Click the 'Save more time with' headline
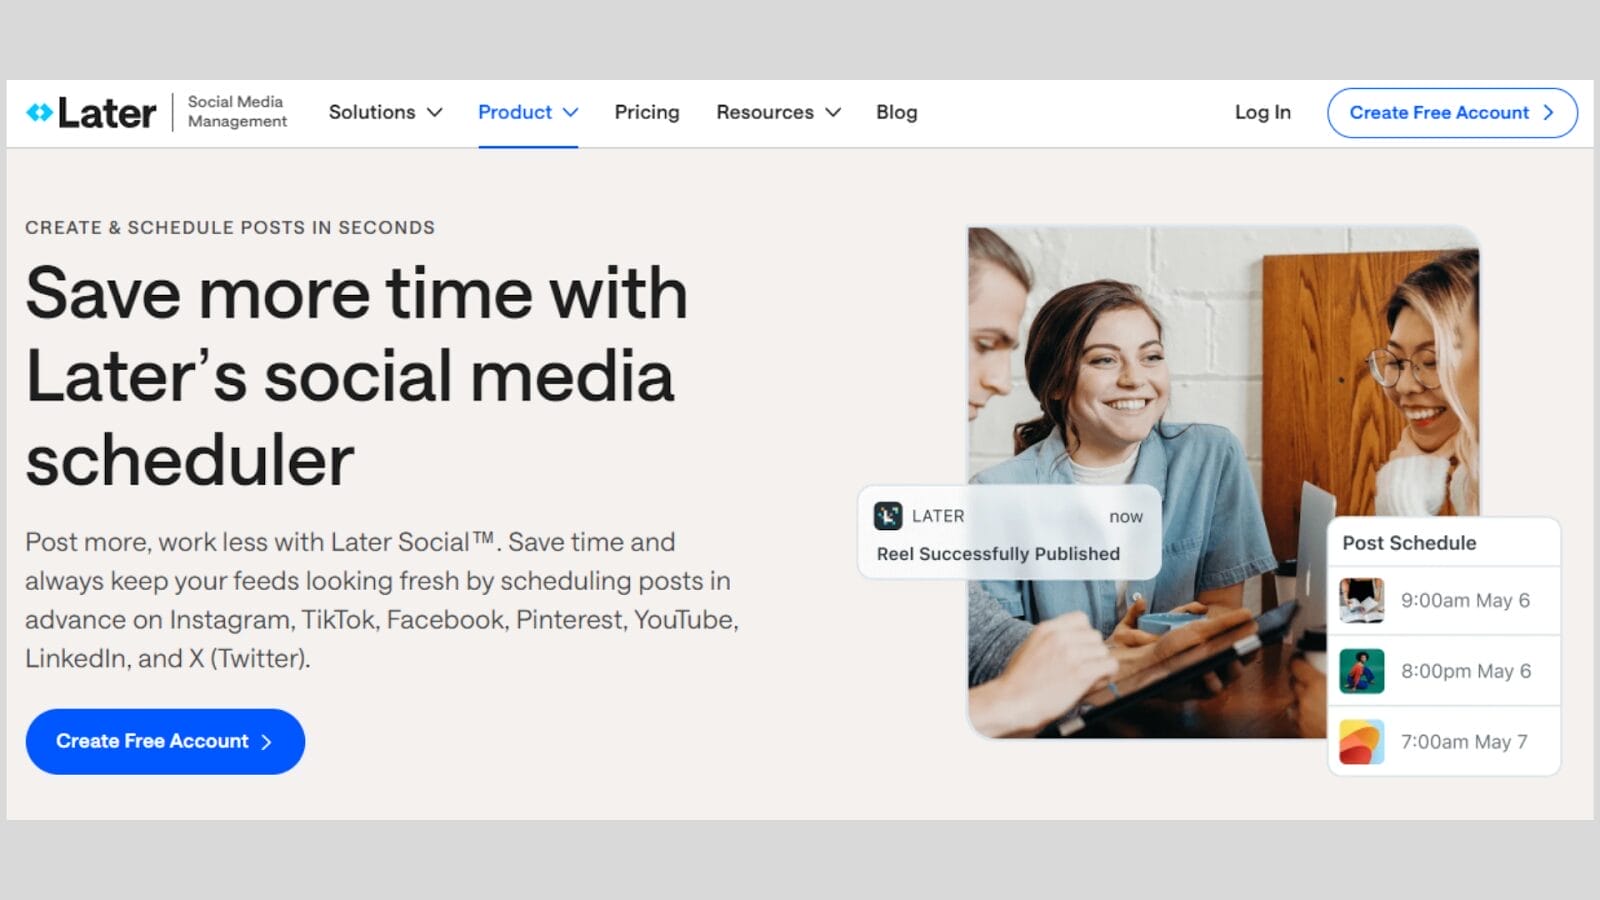Screen dimensions: 1600x900 357,294
